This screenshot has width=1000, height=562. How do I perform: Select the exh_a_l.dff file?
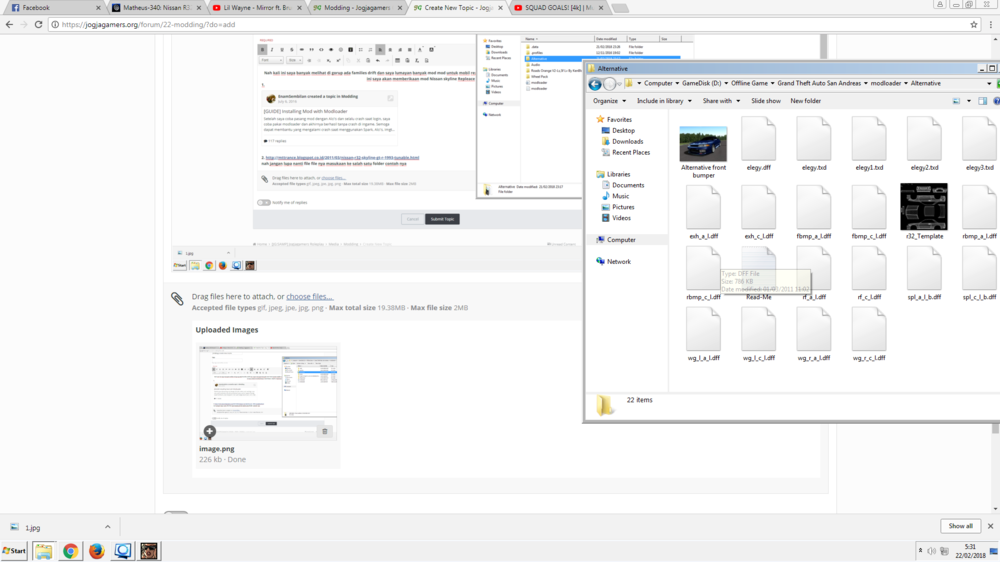703,213
